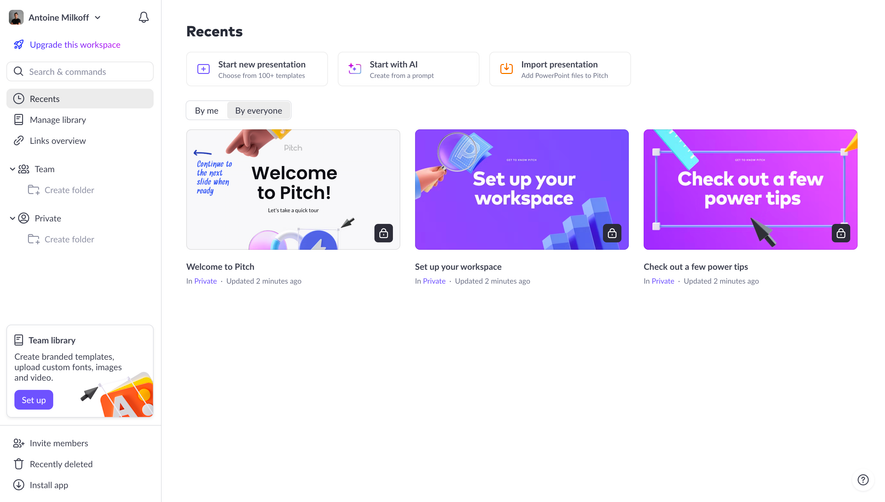Collapse the Private section chevron
The width and height of the screenshot is (885, 502).
(x=12, y=218)
